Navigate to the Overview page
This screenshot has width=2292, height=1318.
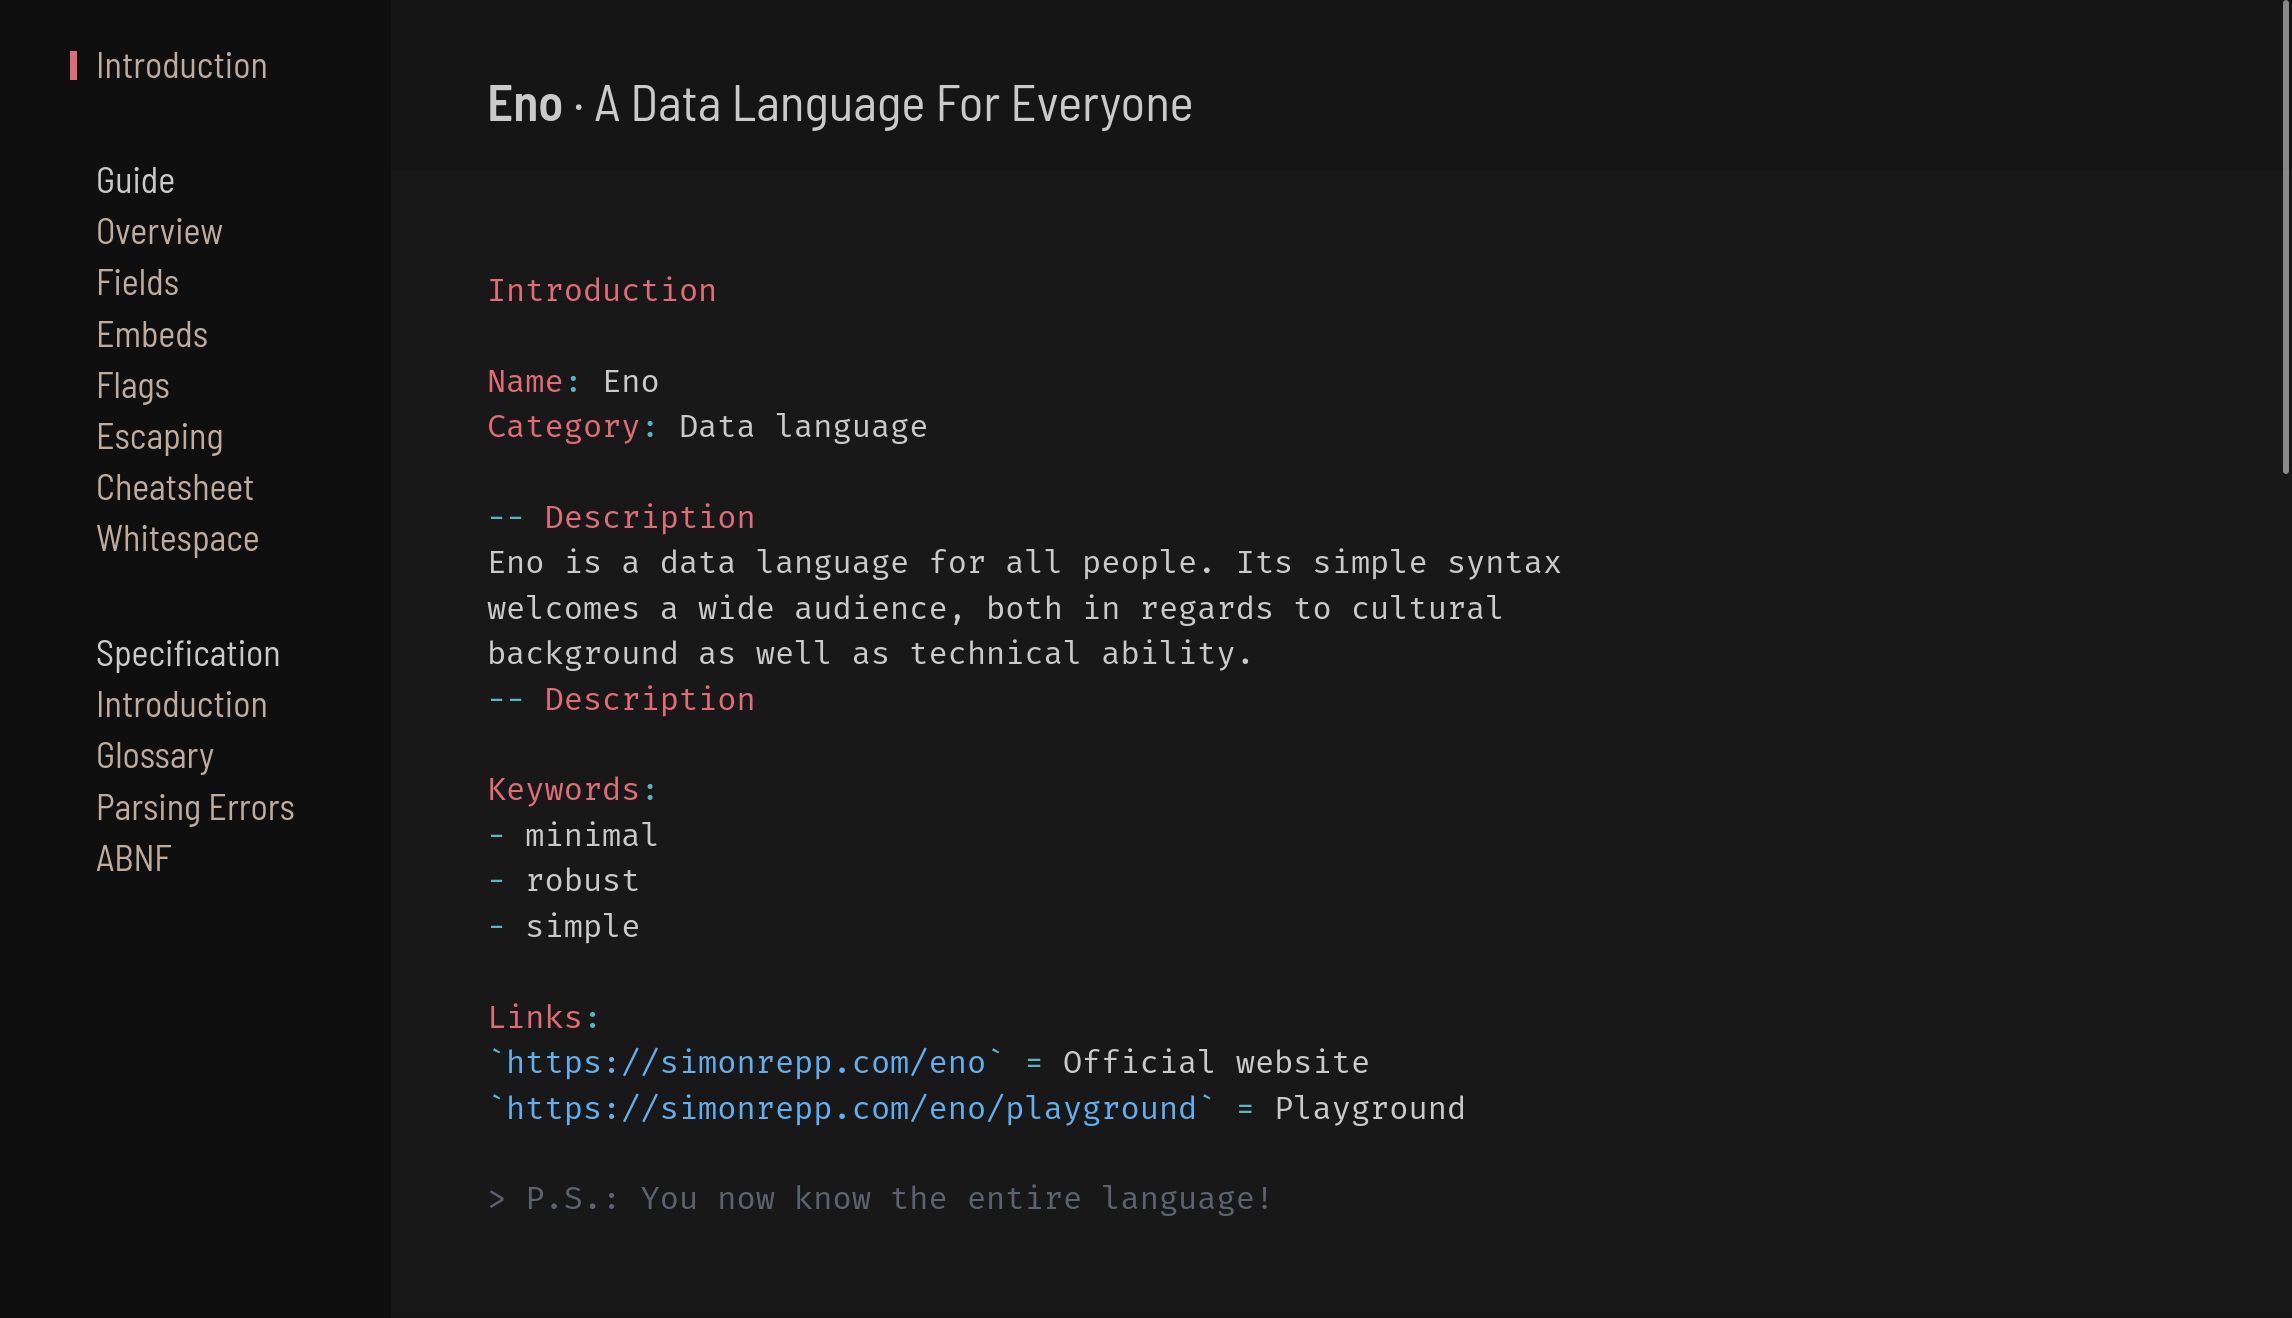(159, 232)
